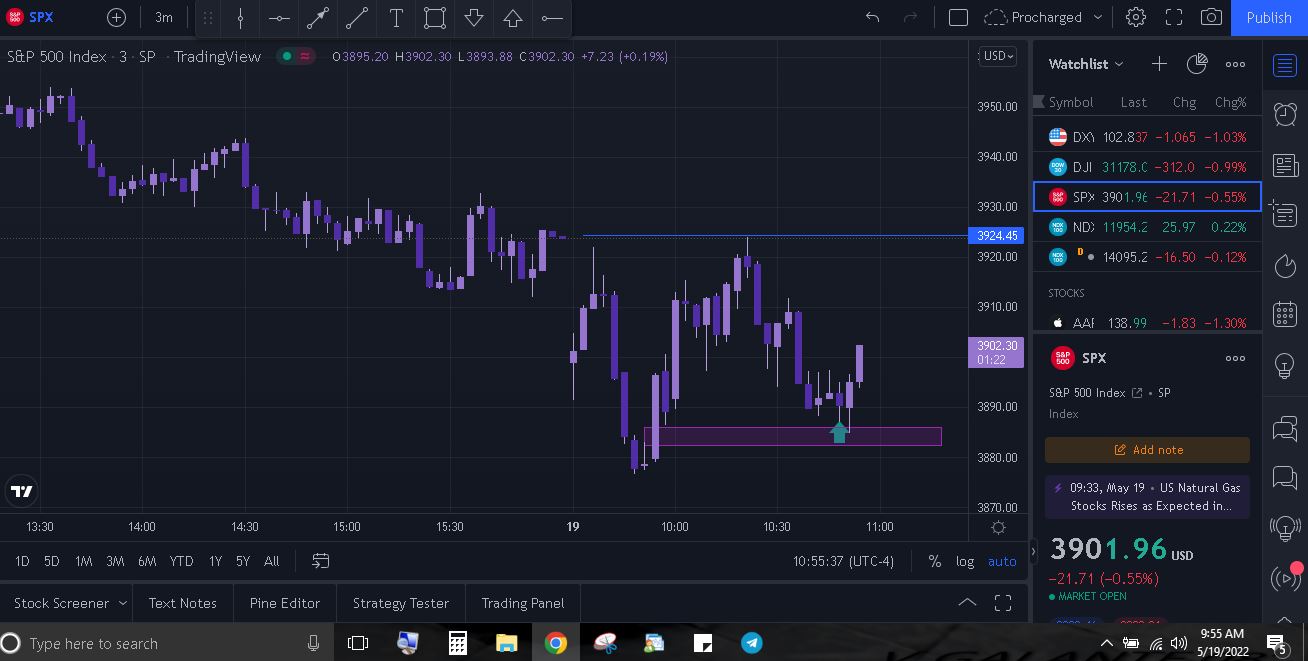Select the horizontal line drawing tool
This screenshot has height=661, width=1308.
[279, 17]
